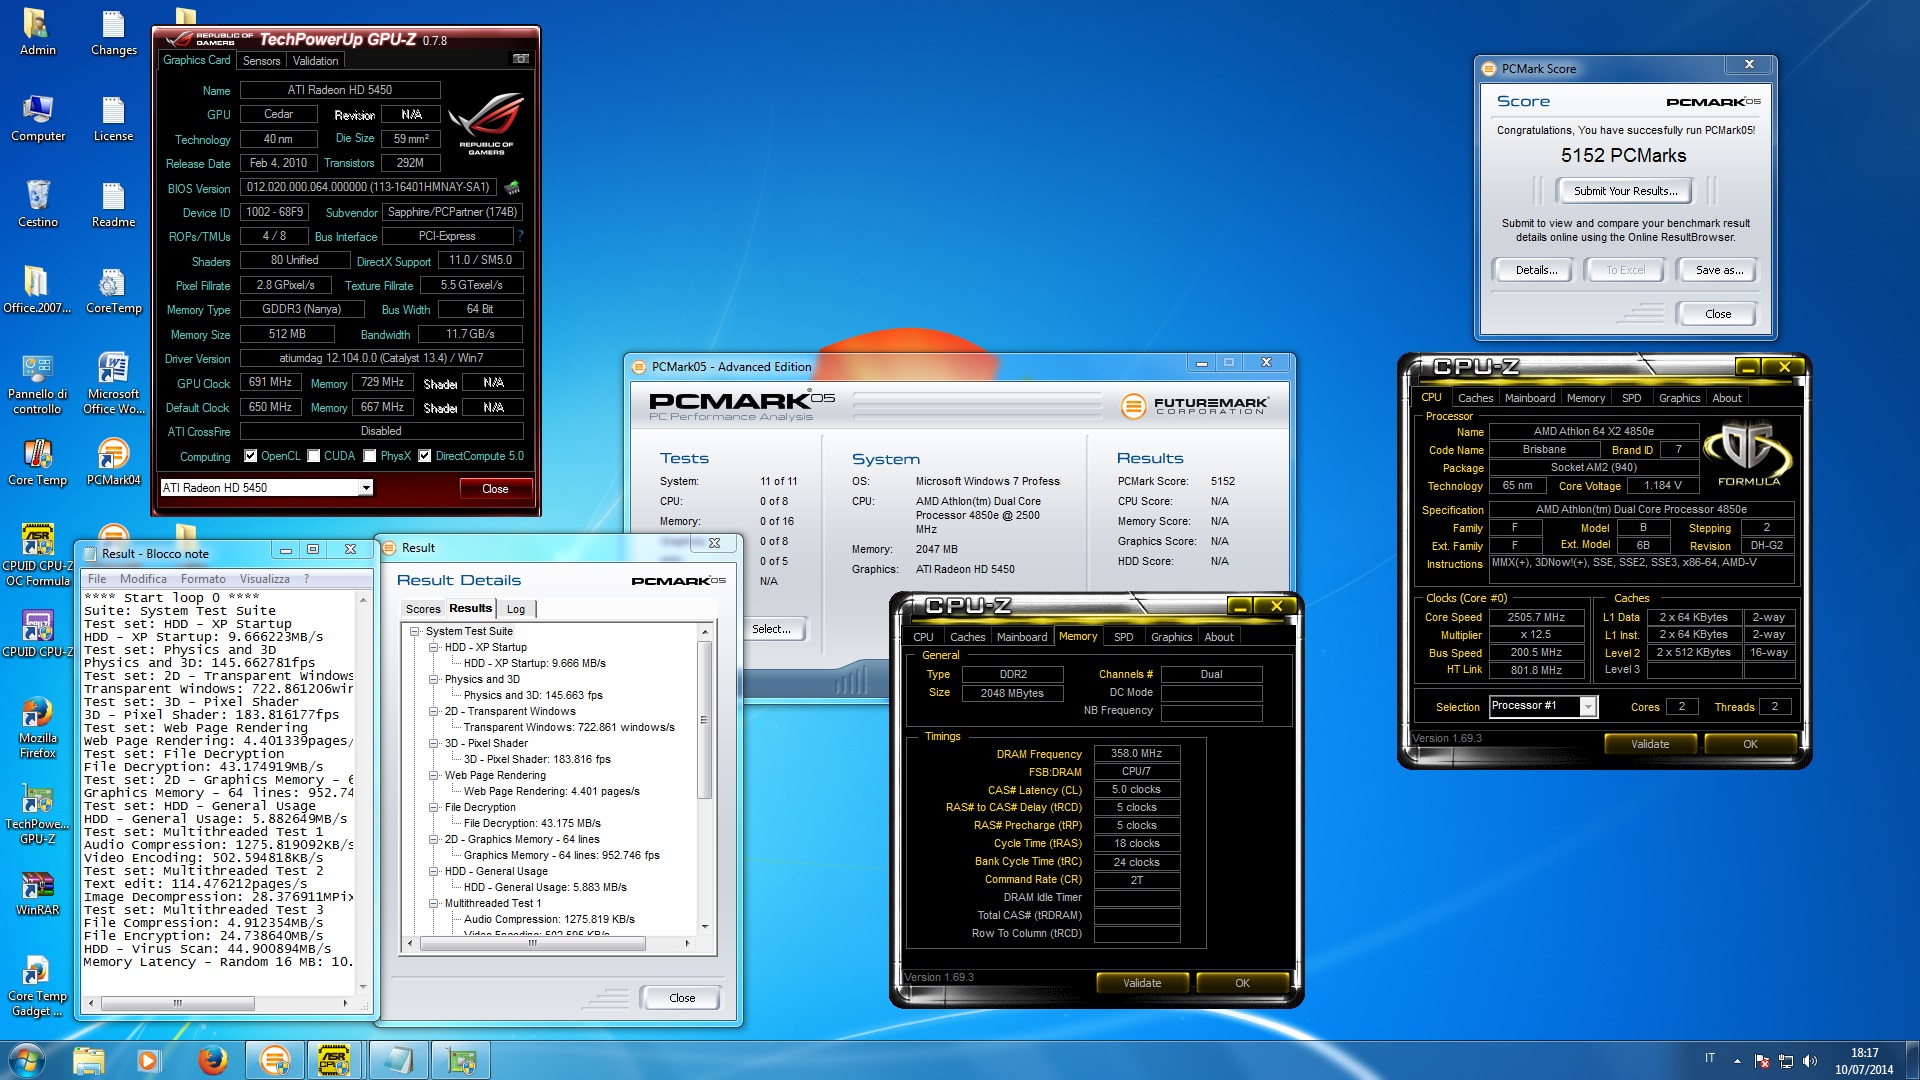The height and width of the screenshot is (1080, 1920).
Task: Click the IT language indicator in taskbar
Action: pos(1710,1058)
